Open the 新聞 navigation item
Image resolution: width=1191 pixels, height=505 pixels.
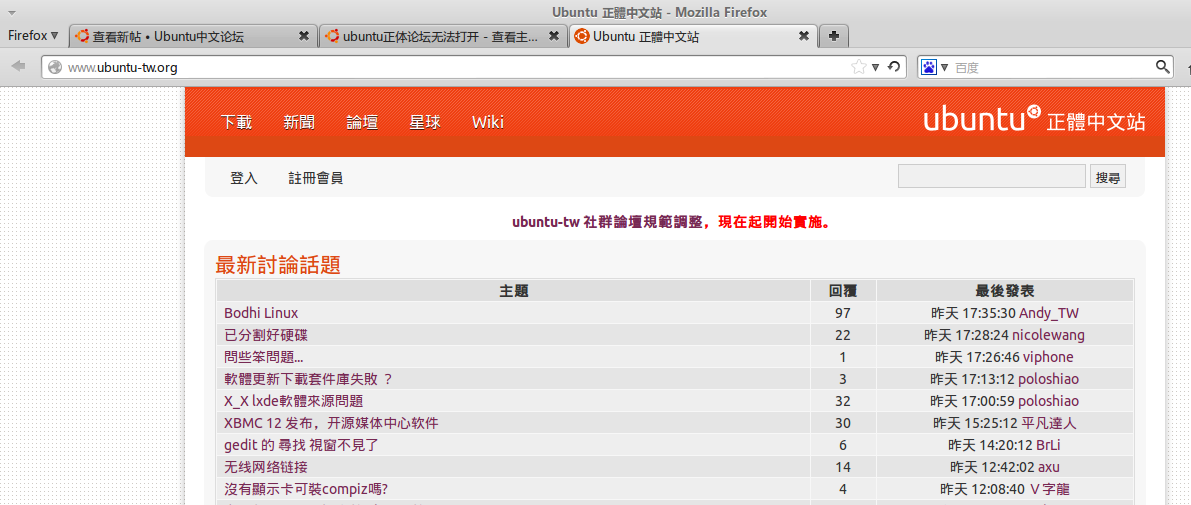pyautogui.click(x=299, y=122)
